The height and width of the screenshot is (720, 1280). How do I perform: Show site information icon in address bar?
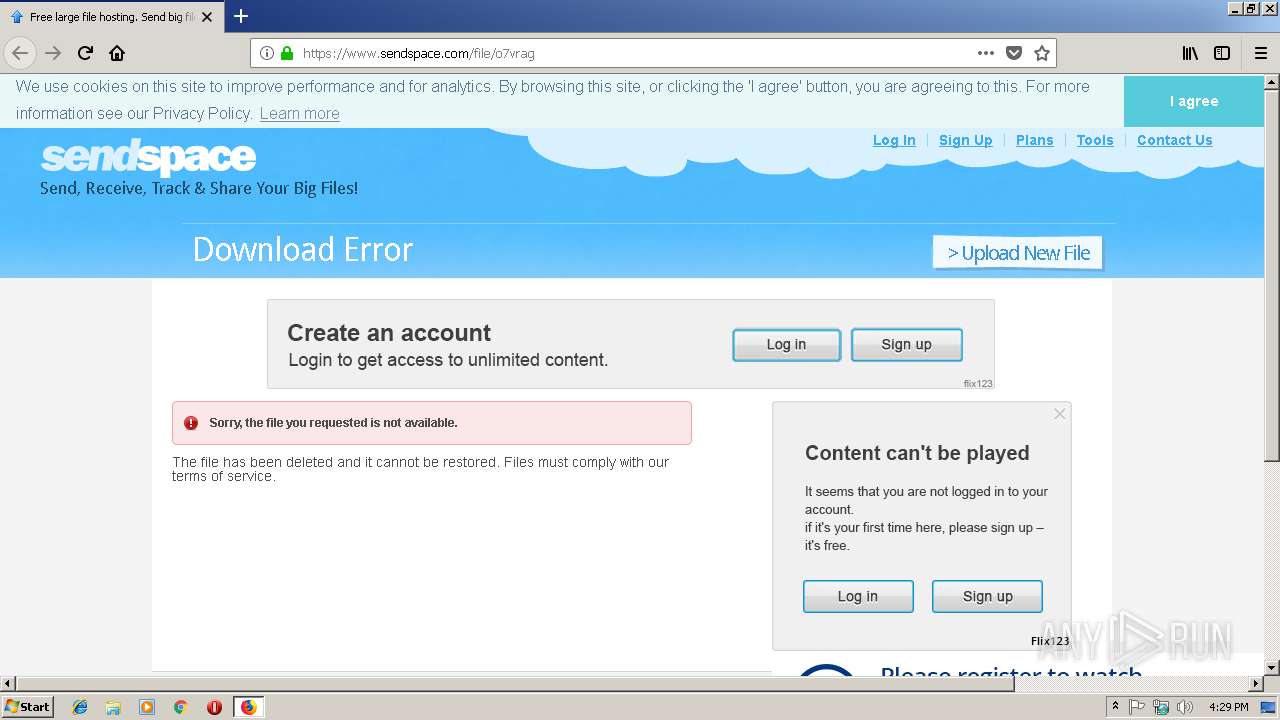[x=267, y=53]
